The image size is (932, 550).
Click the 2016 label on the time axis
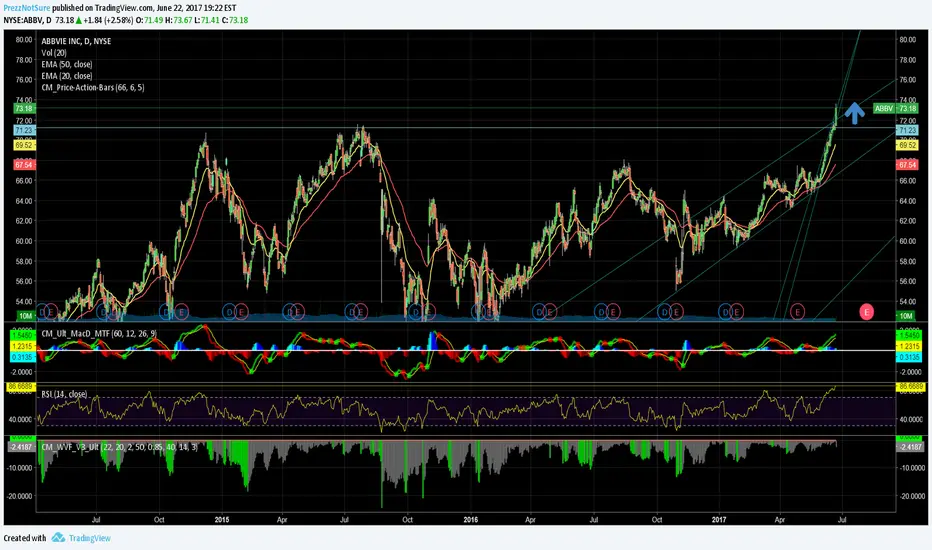pyautogui.click(x=471, y=520)
